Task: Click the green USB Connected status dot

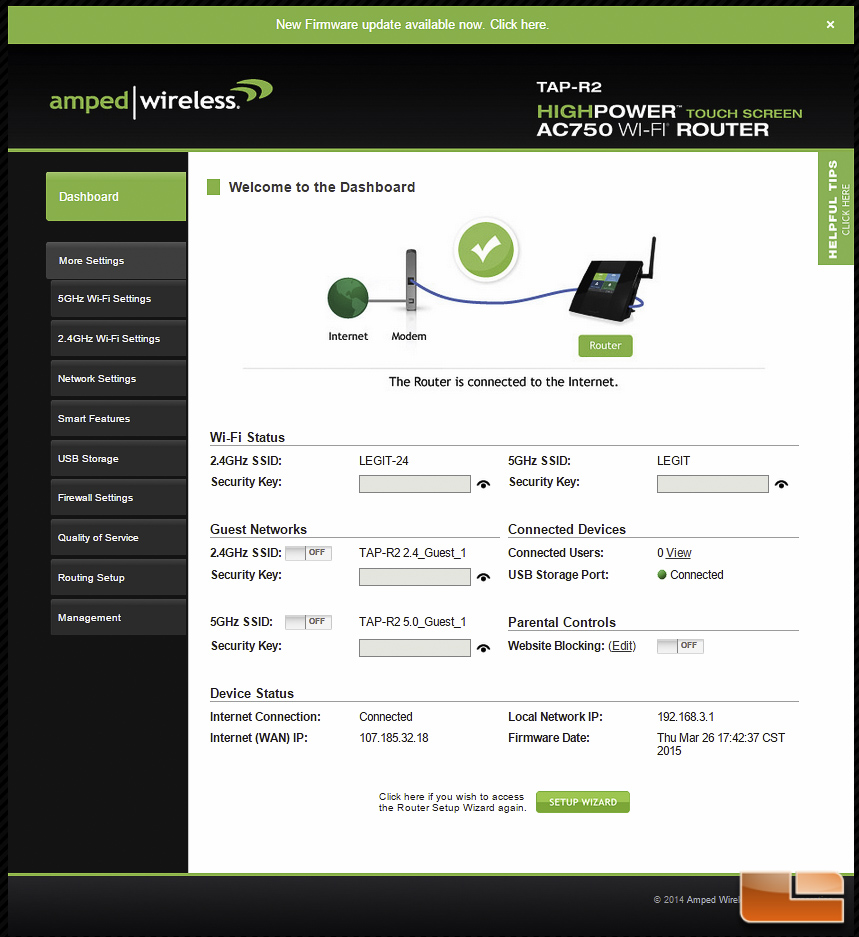Action: pyautogui.click(x=662, y=575)
